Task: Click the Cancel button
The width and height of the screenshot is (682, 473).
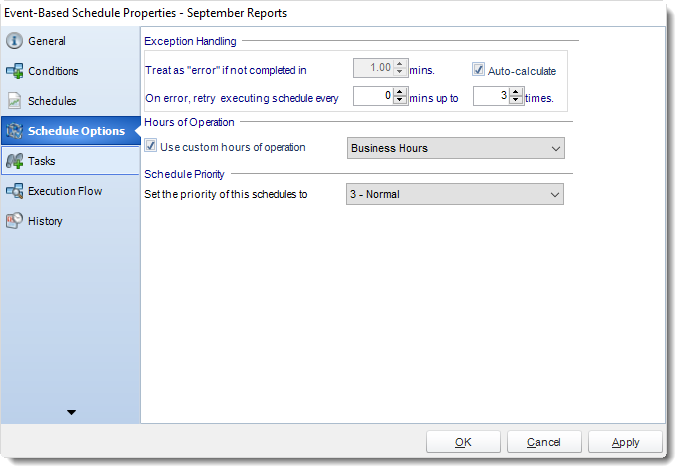Action: click(x=544, y=442)
